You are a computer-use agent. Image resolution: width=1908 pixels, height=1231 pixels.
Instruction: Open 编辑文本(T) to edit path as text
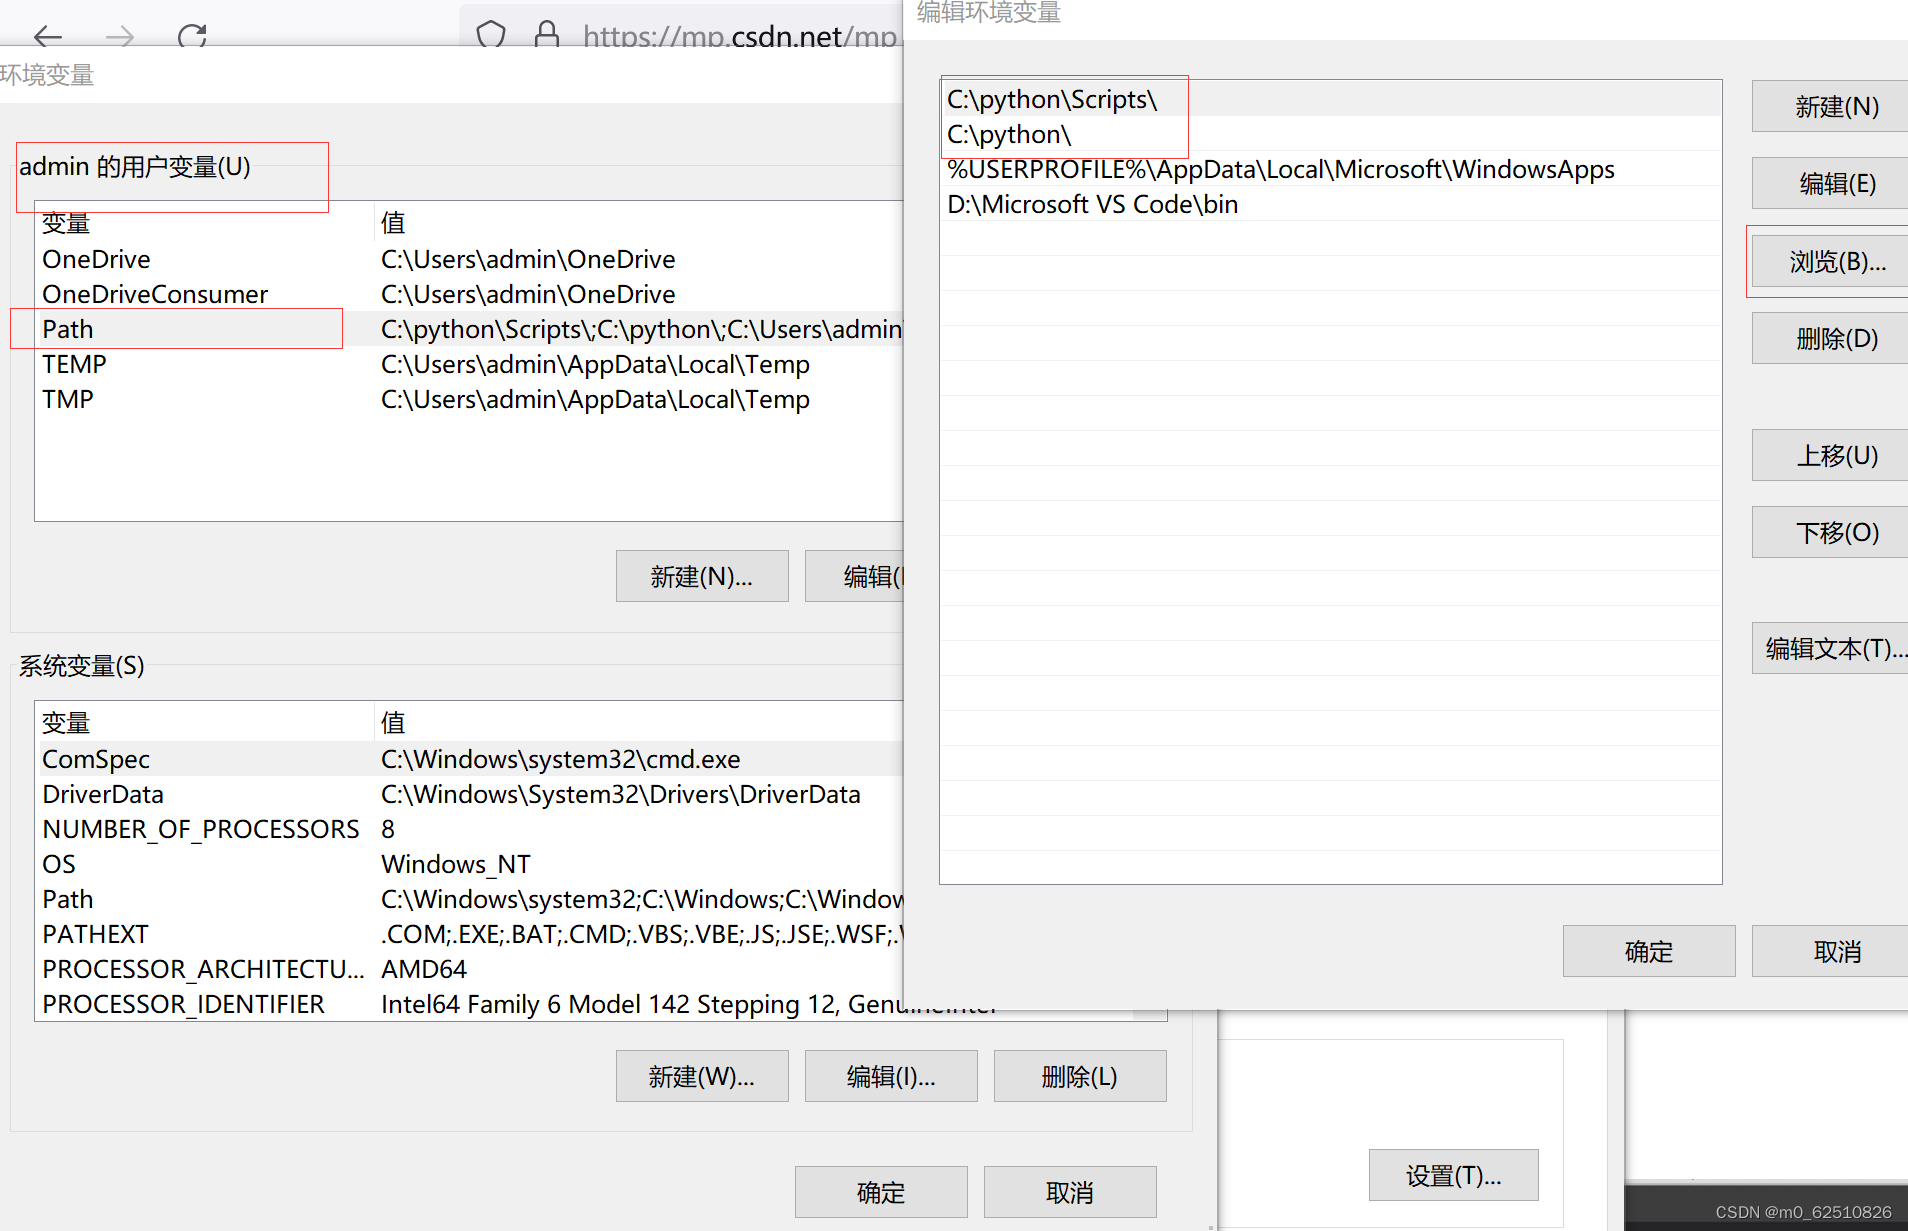coord(1845,648)
